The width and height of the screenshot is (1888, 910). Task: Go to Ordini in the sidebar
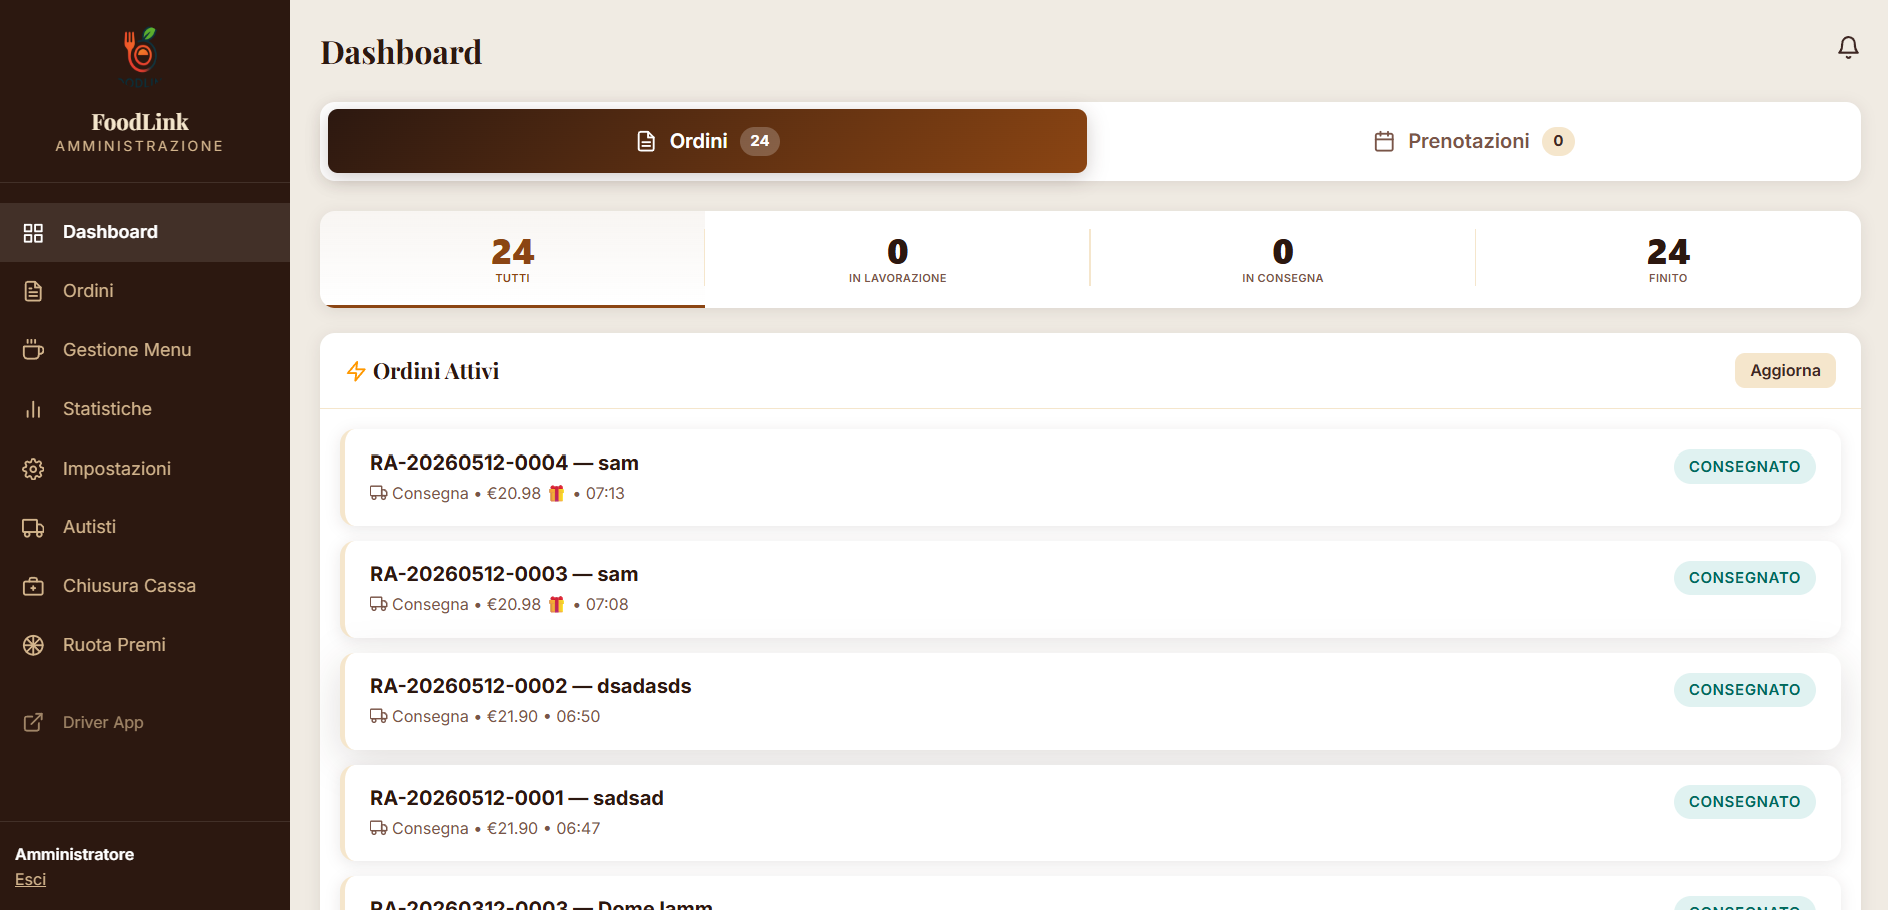pyautogui.click(x=145, y=291)
